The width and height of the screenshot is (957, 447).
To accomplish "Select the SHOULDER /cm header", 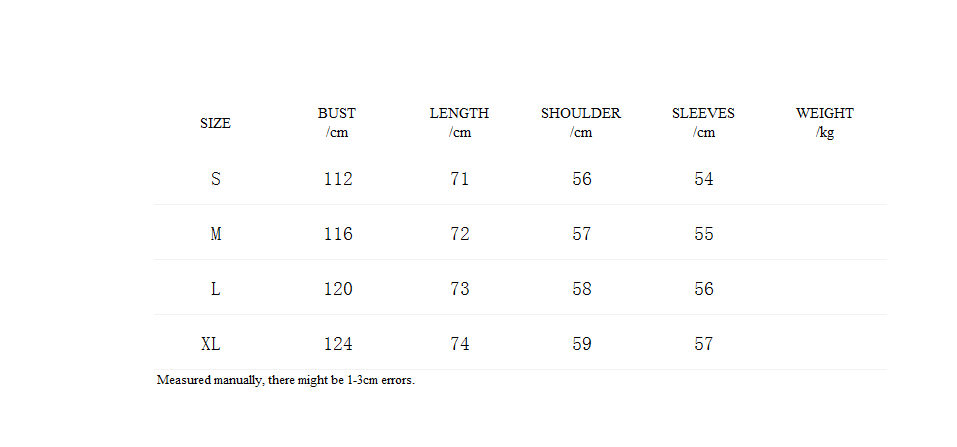I will click(581, 123).
